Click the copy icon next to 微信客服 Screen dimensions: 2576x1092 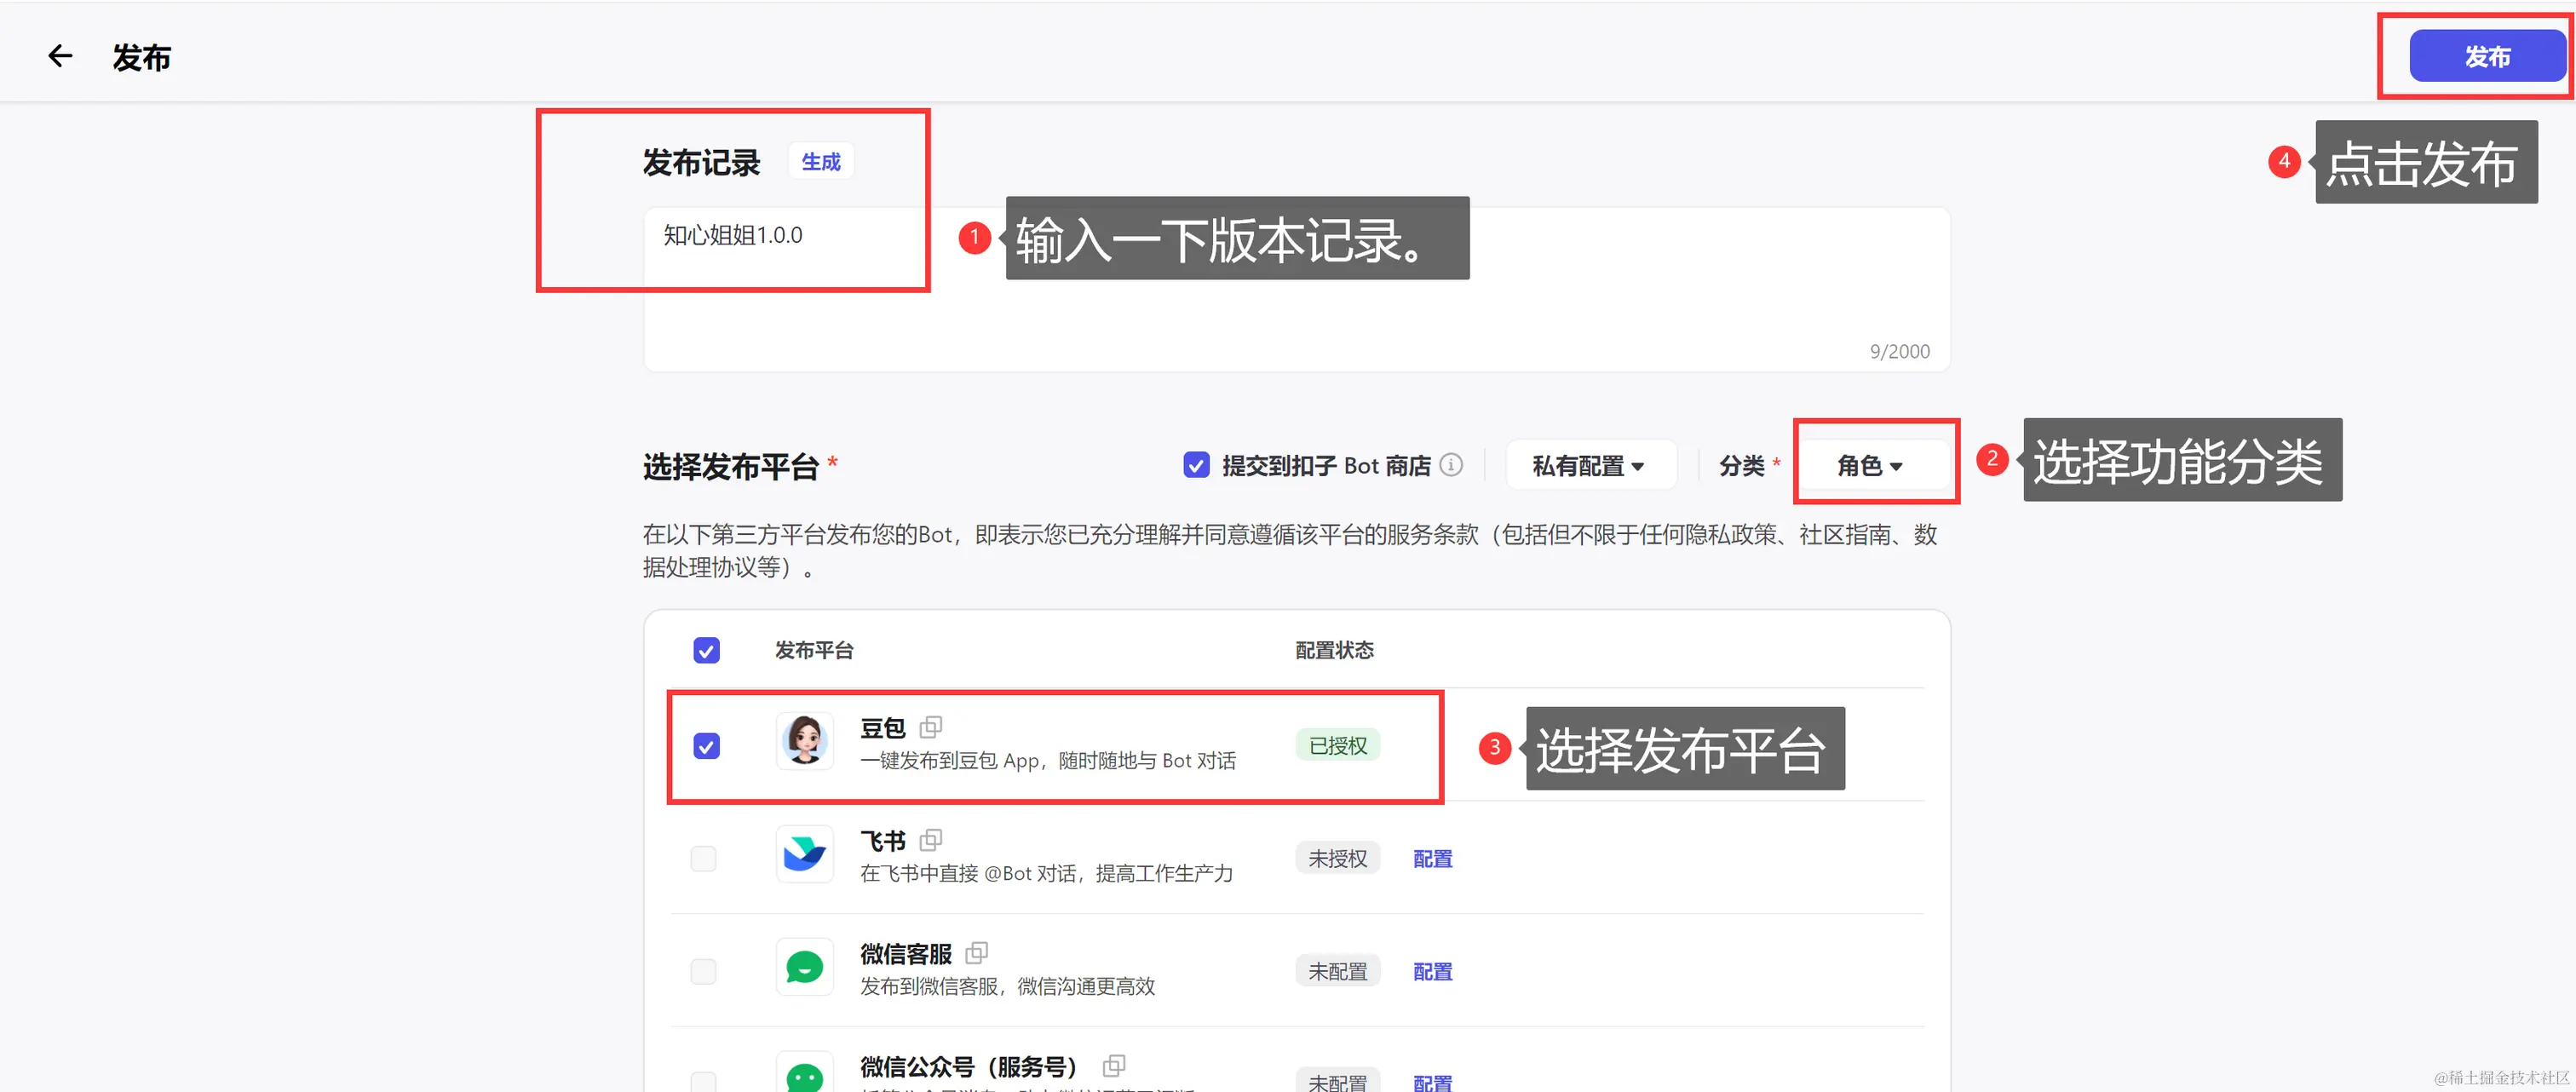click(976, 953)
